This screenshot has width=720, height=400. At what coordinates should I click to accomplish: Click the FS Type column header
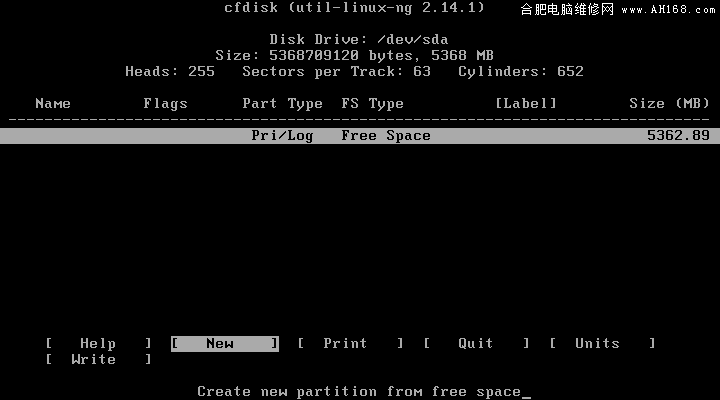pos(372,104)
